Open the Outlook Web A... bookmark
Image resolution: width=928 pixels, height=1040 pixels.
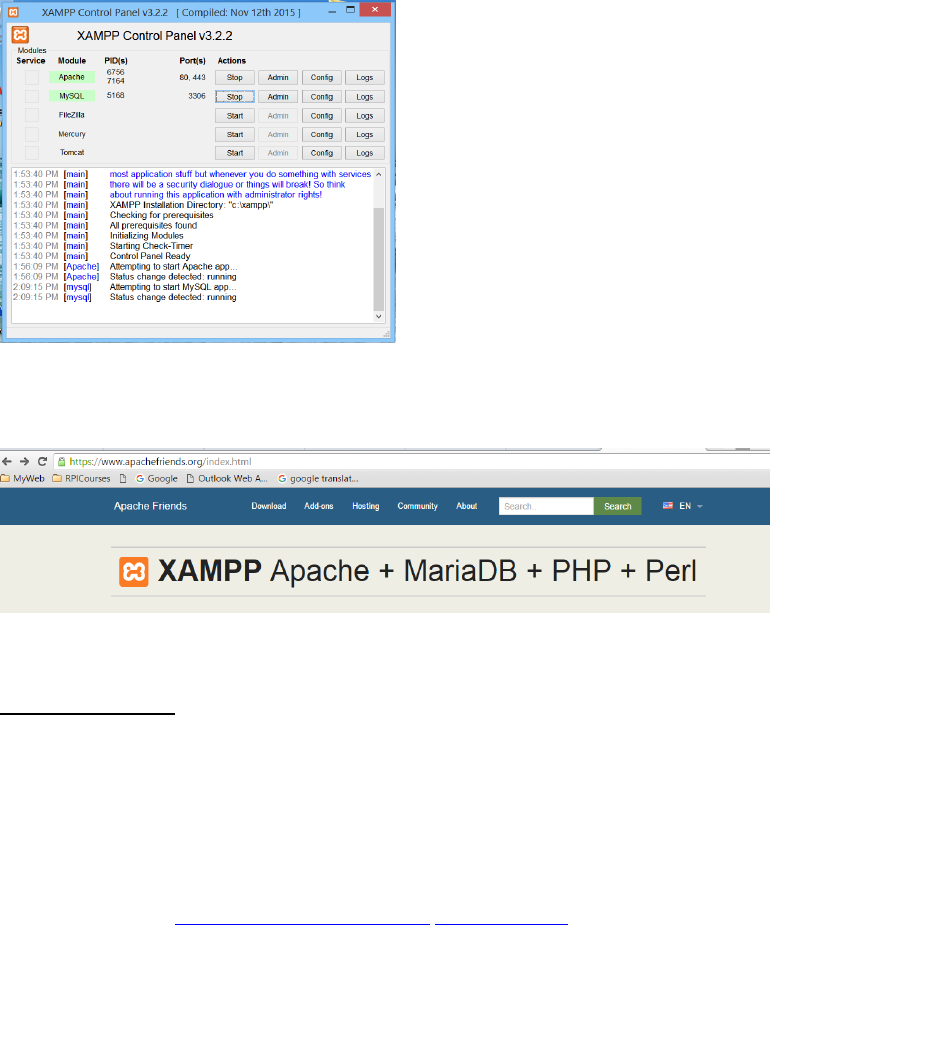pyautogui.click(x=227, y=478)
